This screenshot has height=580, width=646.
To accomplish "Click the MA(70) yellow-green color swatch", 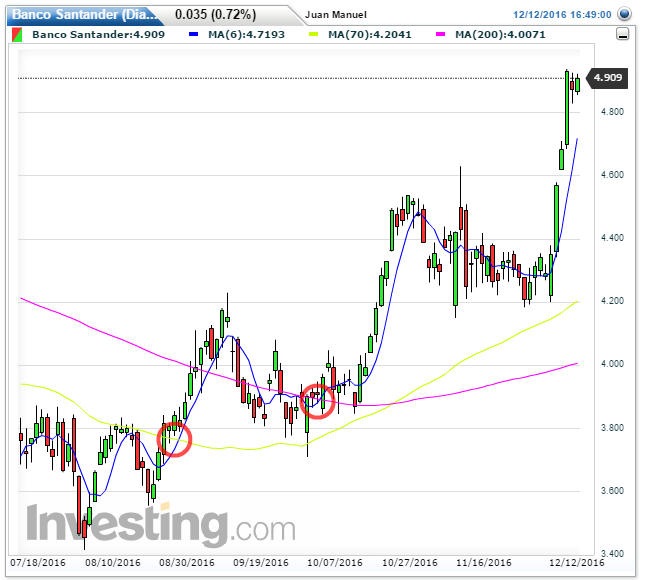I will [314, 35].
